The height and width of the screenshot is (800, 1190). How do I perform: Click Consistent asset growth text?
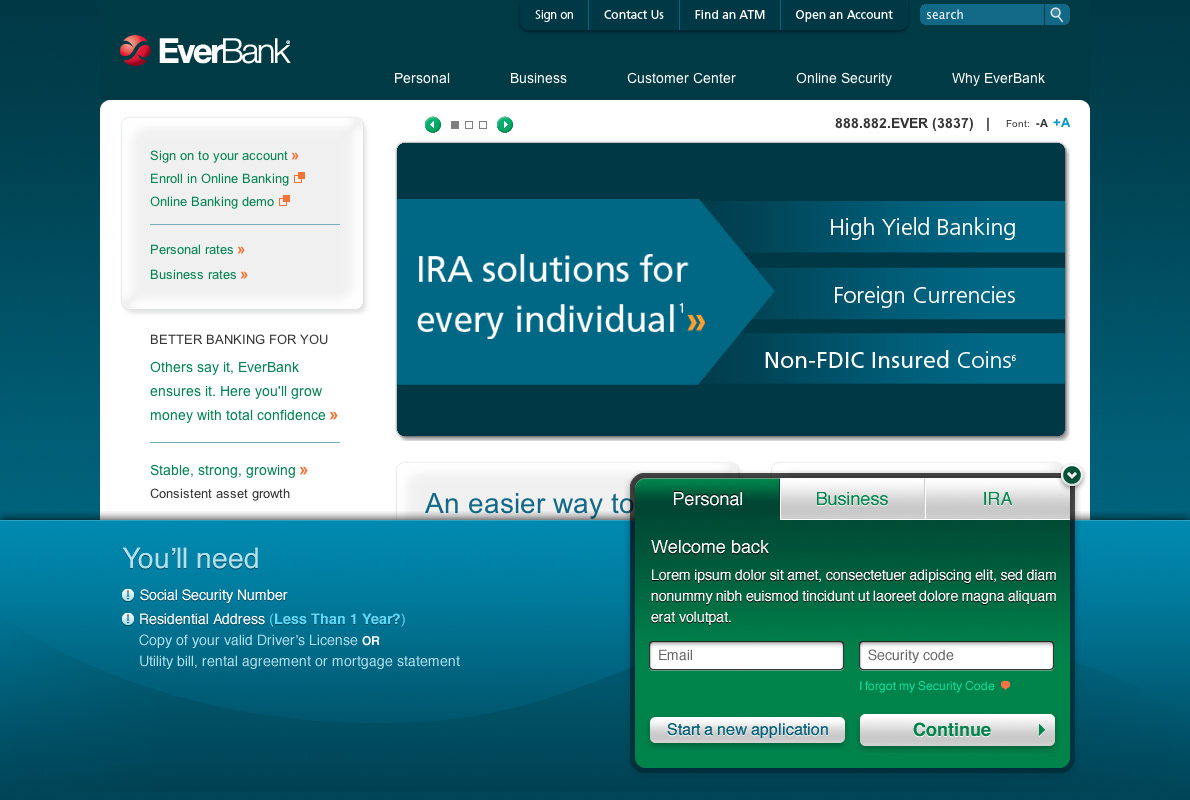pyautogui.click(x=220, y=493)
